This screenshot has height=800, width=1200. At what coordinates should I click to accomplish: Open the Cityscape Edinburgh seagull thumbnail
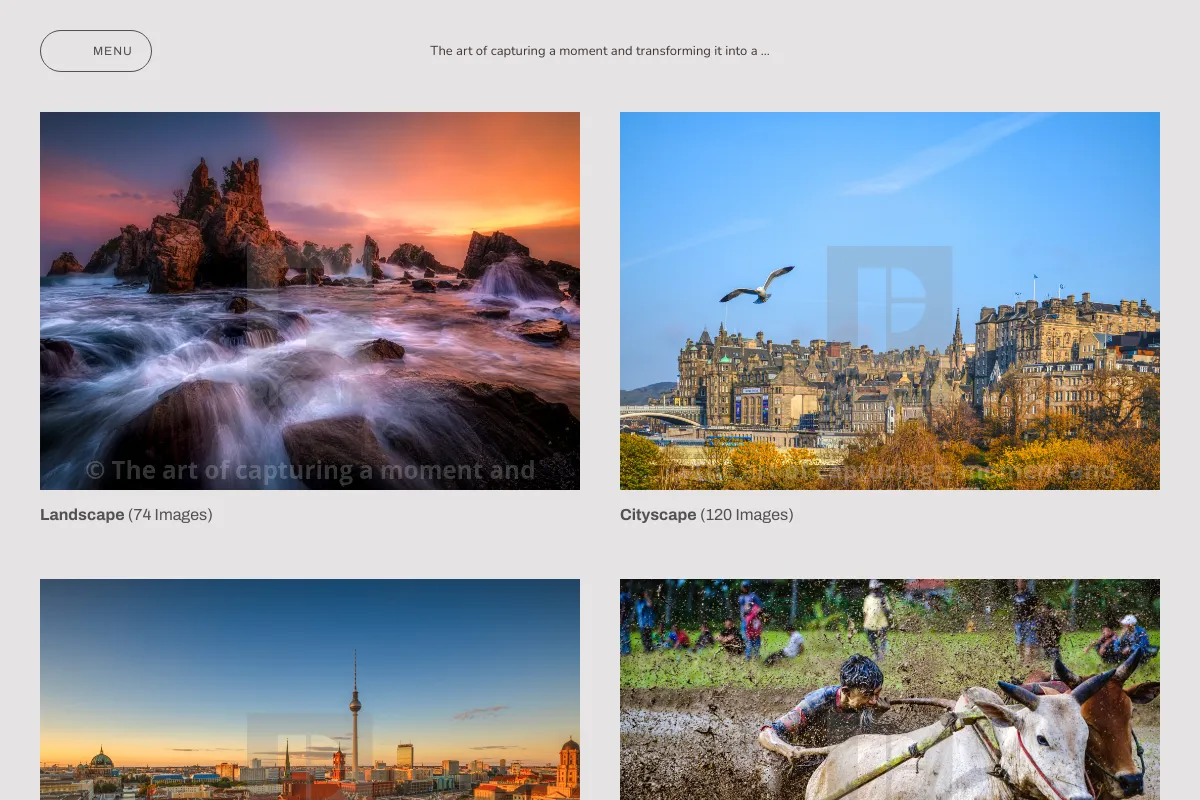[890, 301]
